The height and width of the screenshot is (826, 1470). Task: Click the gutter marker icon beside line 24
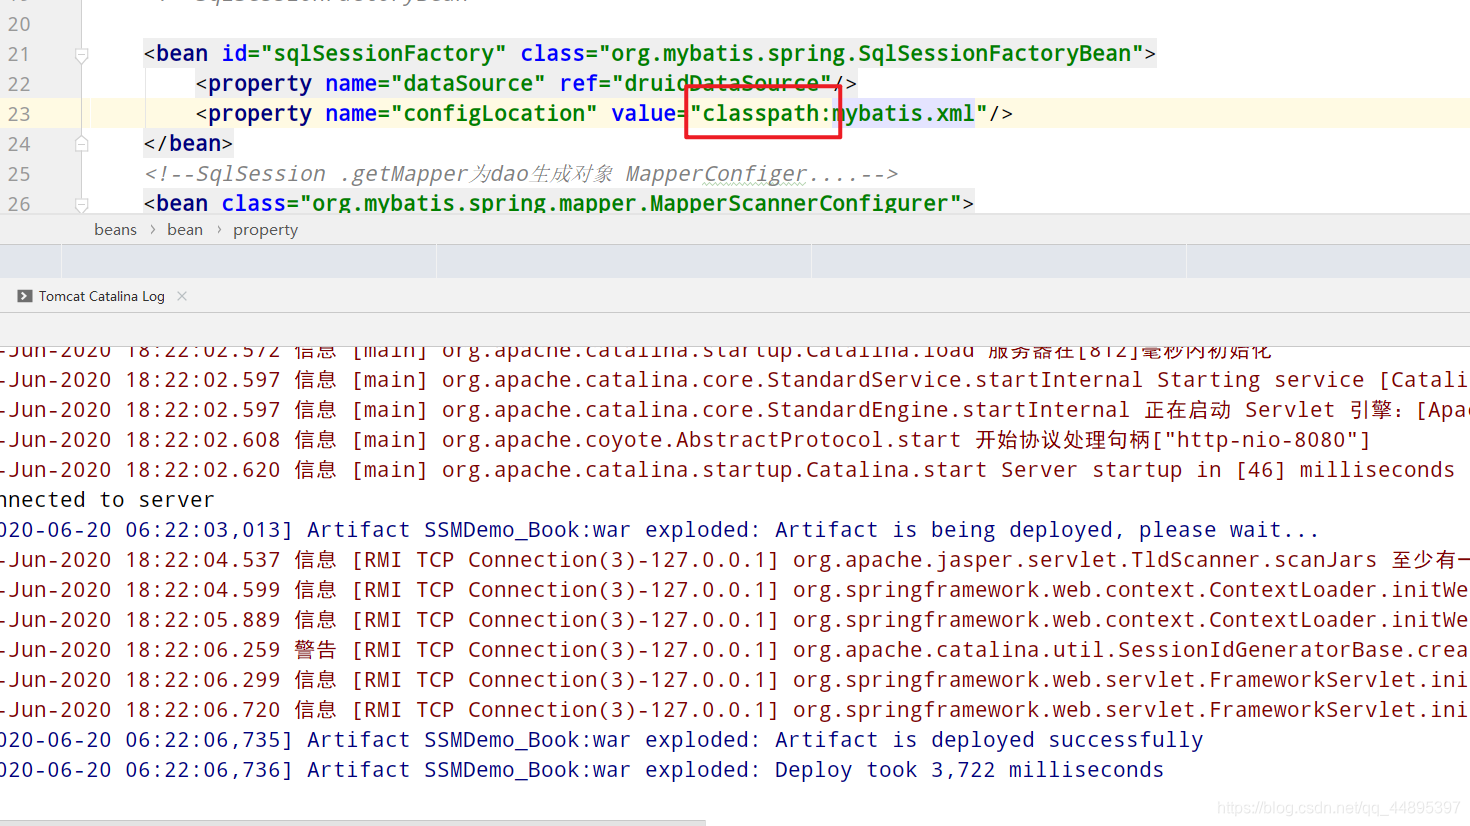(81, 143)
